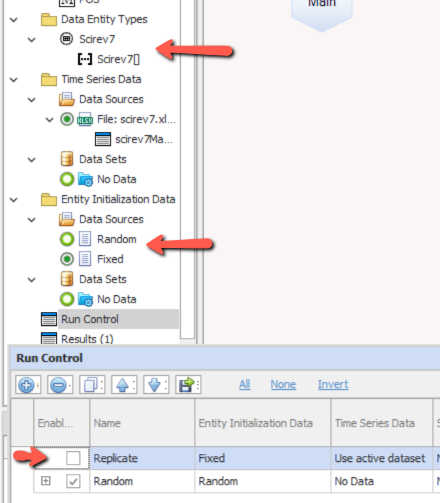Screen dimensions: 440x503
Task: Click the duplicate run toolbar button
Action: (92, 385)
